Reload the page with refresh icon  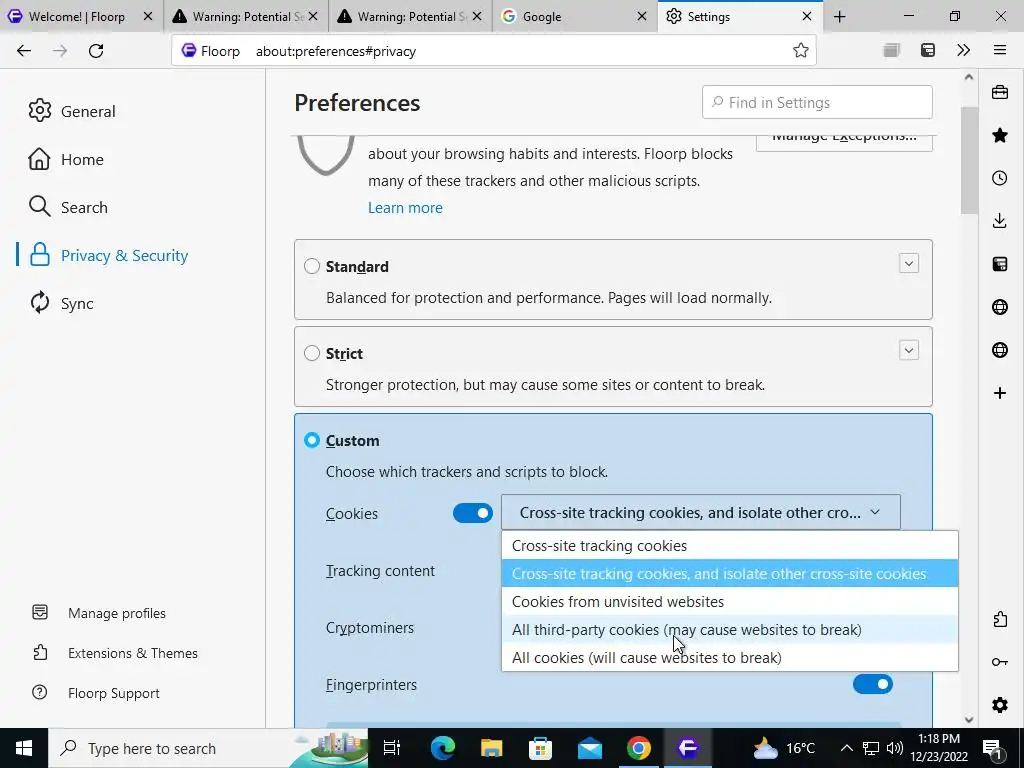click(x=96, y=51)
